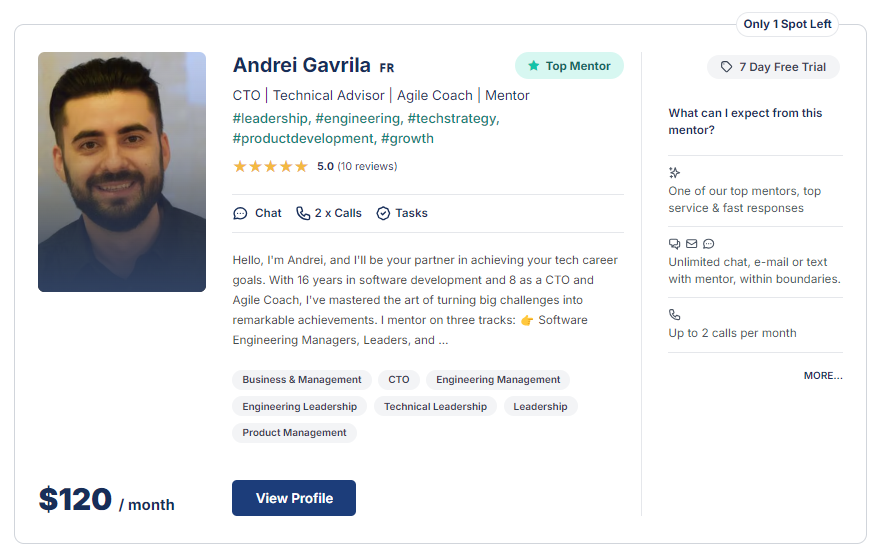Choose the Engineering Management tag
This screenshot has height=556, width=882.
498,380
